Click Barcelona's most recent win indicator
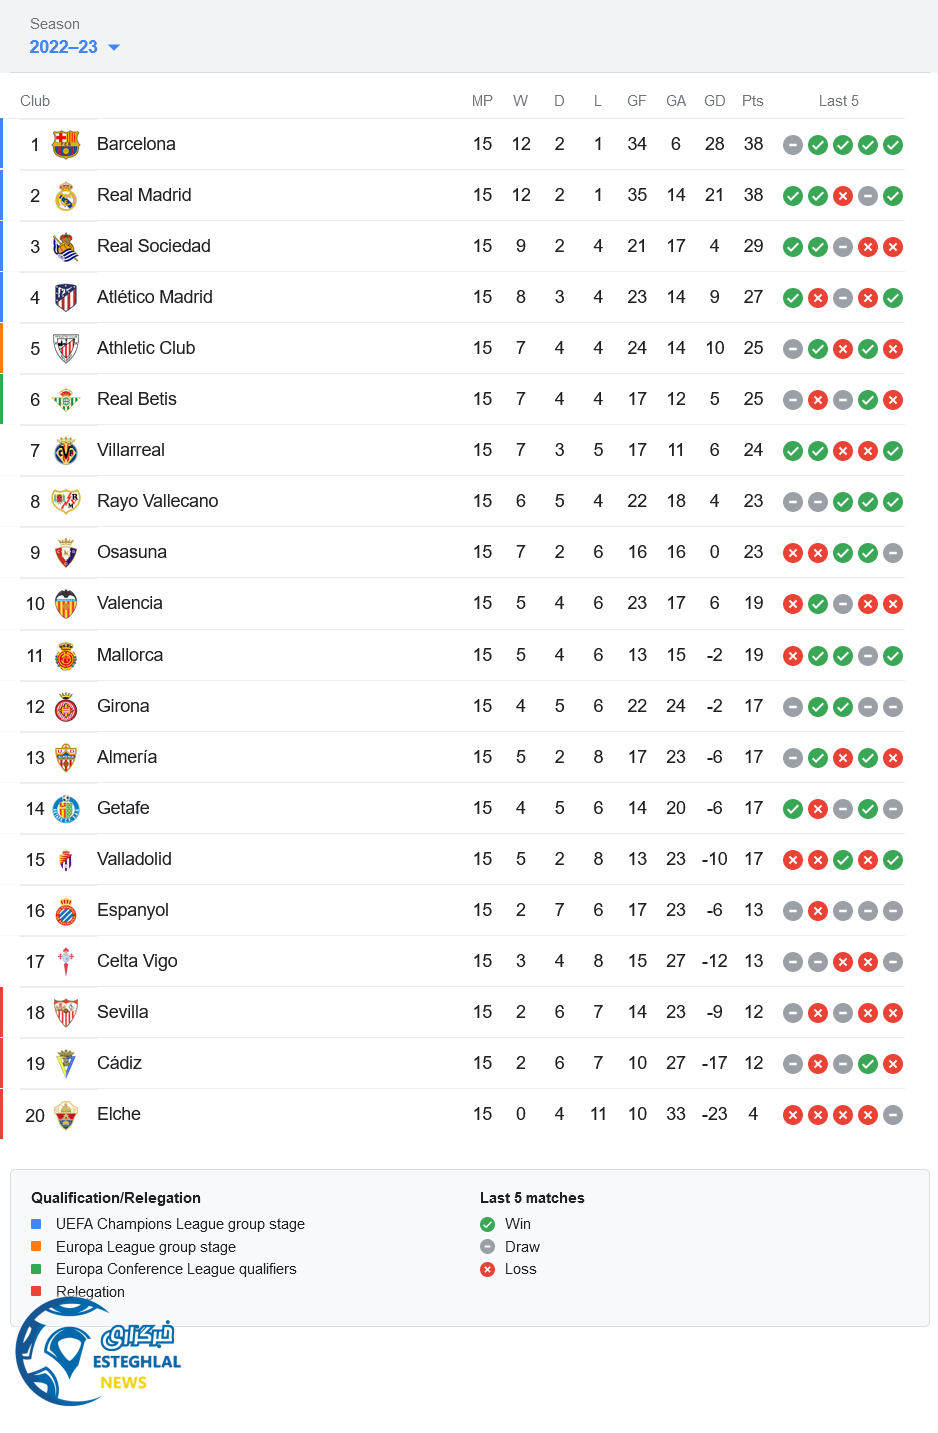The width and height of the screenshot is (938, 1433). (x=893, y=145)
